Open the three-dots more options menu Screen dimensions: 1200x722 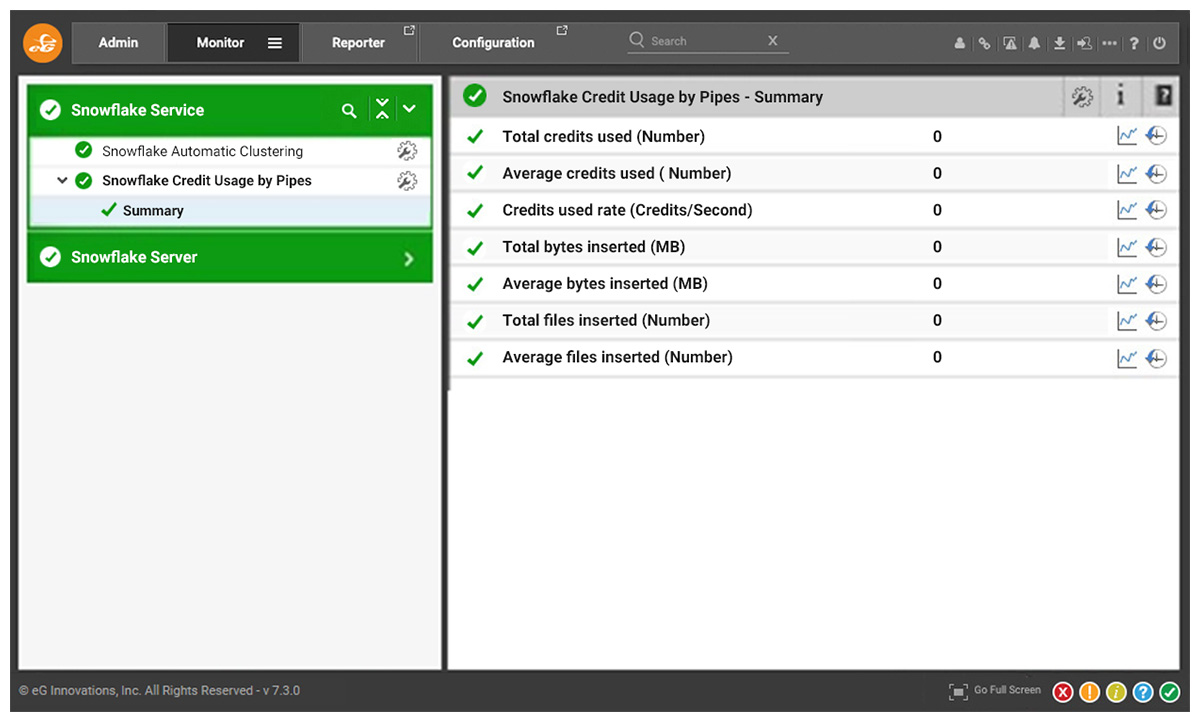[1109, 44]
